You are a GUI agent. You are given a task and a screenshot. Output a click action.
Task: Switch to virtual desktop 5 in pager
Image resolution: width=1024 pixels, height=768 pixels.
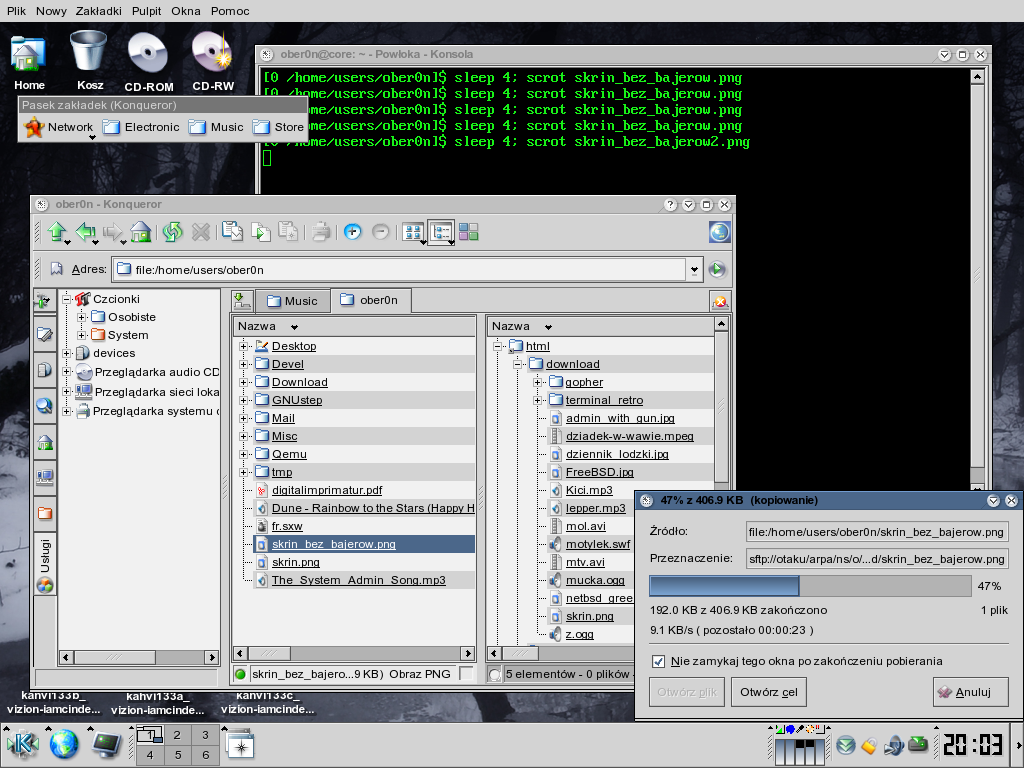click(177, 754)
